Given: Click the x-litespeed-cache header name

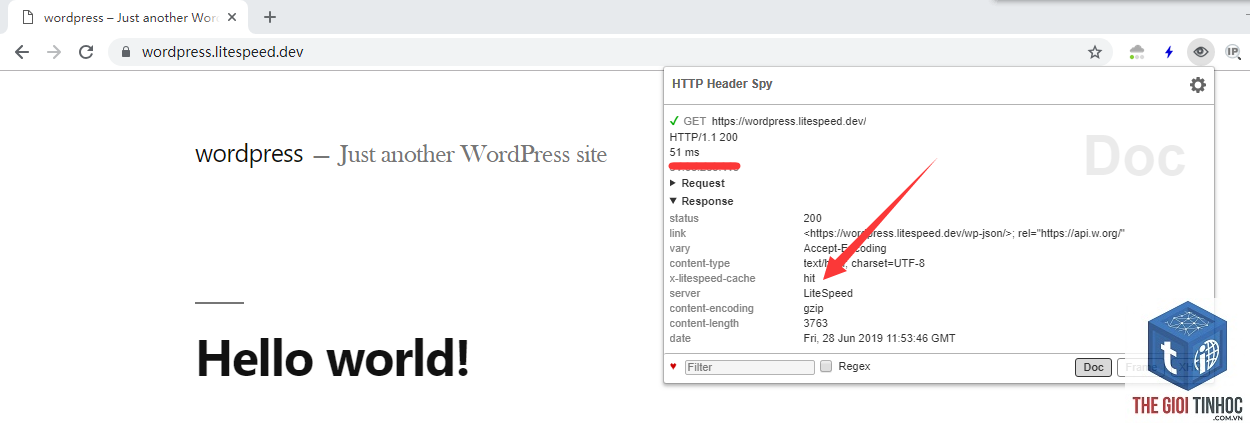Looking at the screenshot, I should point(712,278).
